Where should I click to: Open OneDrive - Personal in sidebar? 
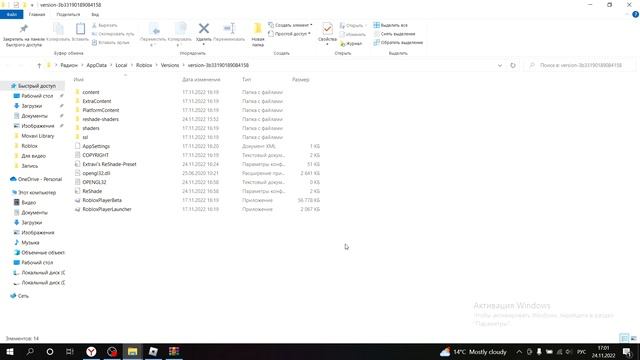(x=40, y=179)
